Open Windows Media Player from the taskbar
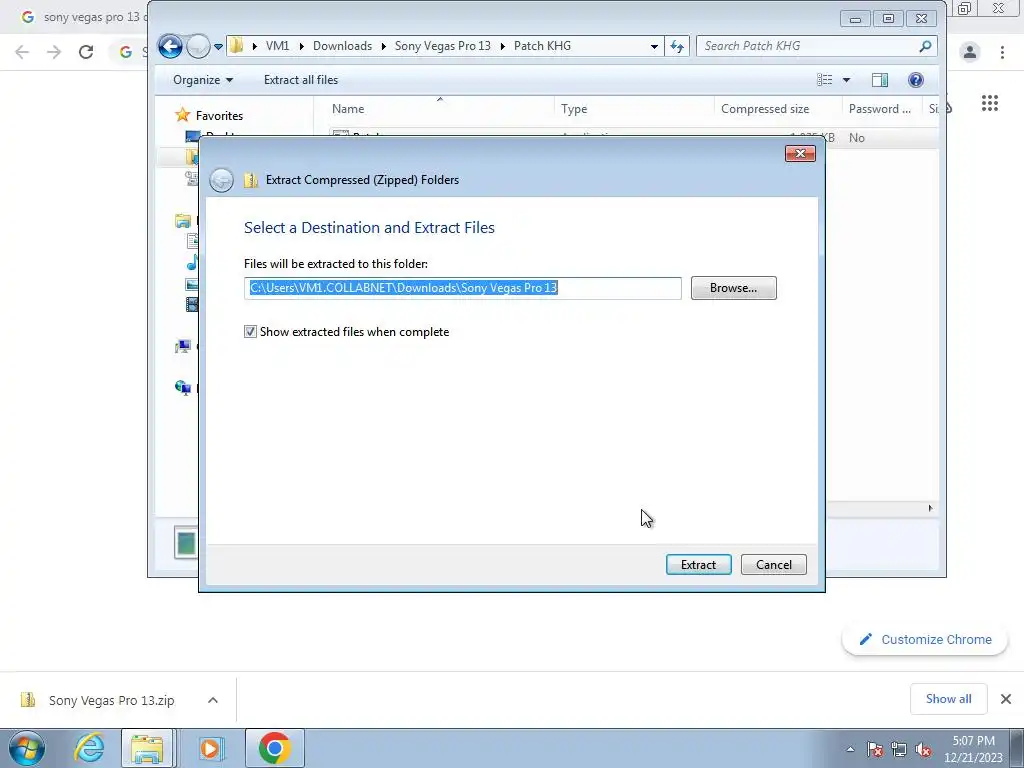Screen dimensions: 1024x768 click(210, 748)
